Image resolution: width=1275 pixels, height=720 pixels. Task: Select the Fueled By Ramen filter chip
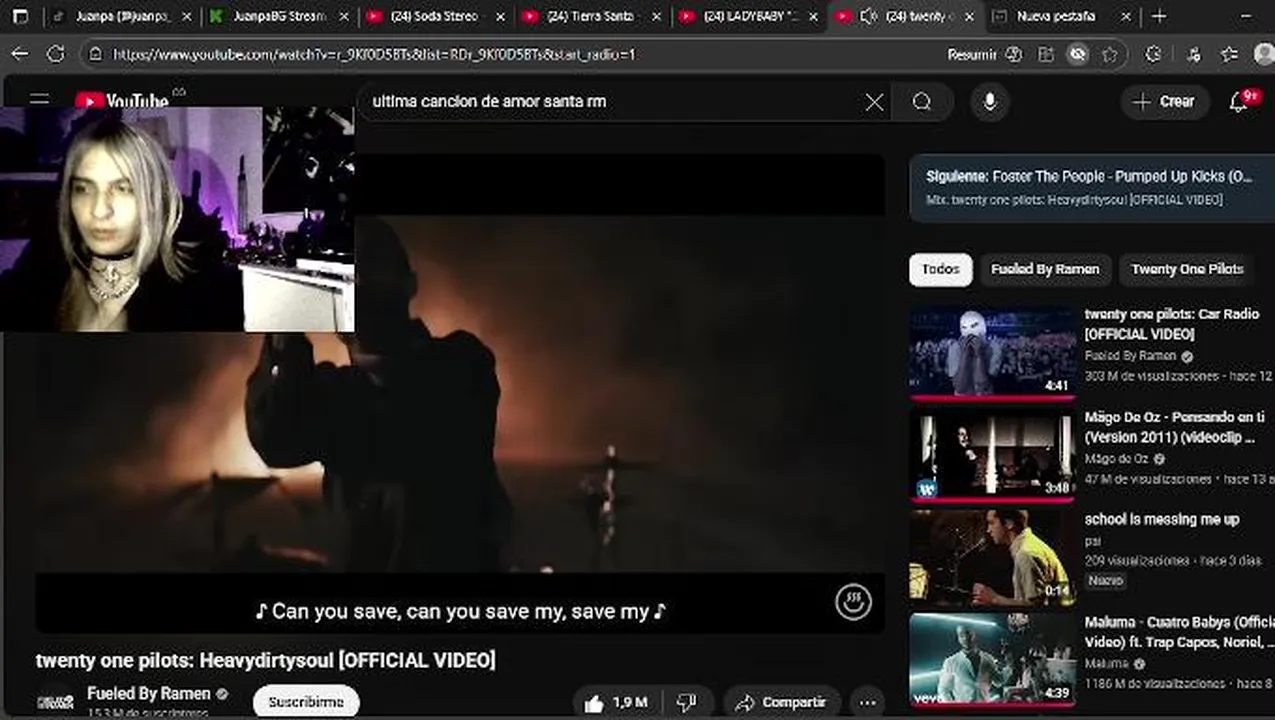1045,269
